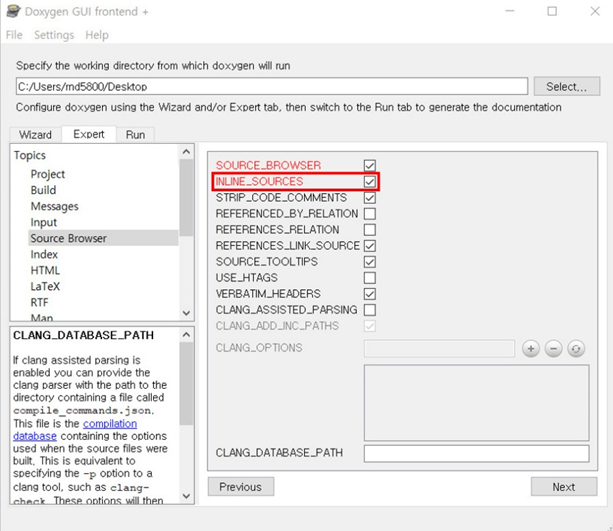
Task: Open the File menu
Action: (14, 35)
